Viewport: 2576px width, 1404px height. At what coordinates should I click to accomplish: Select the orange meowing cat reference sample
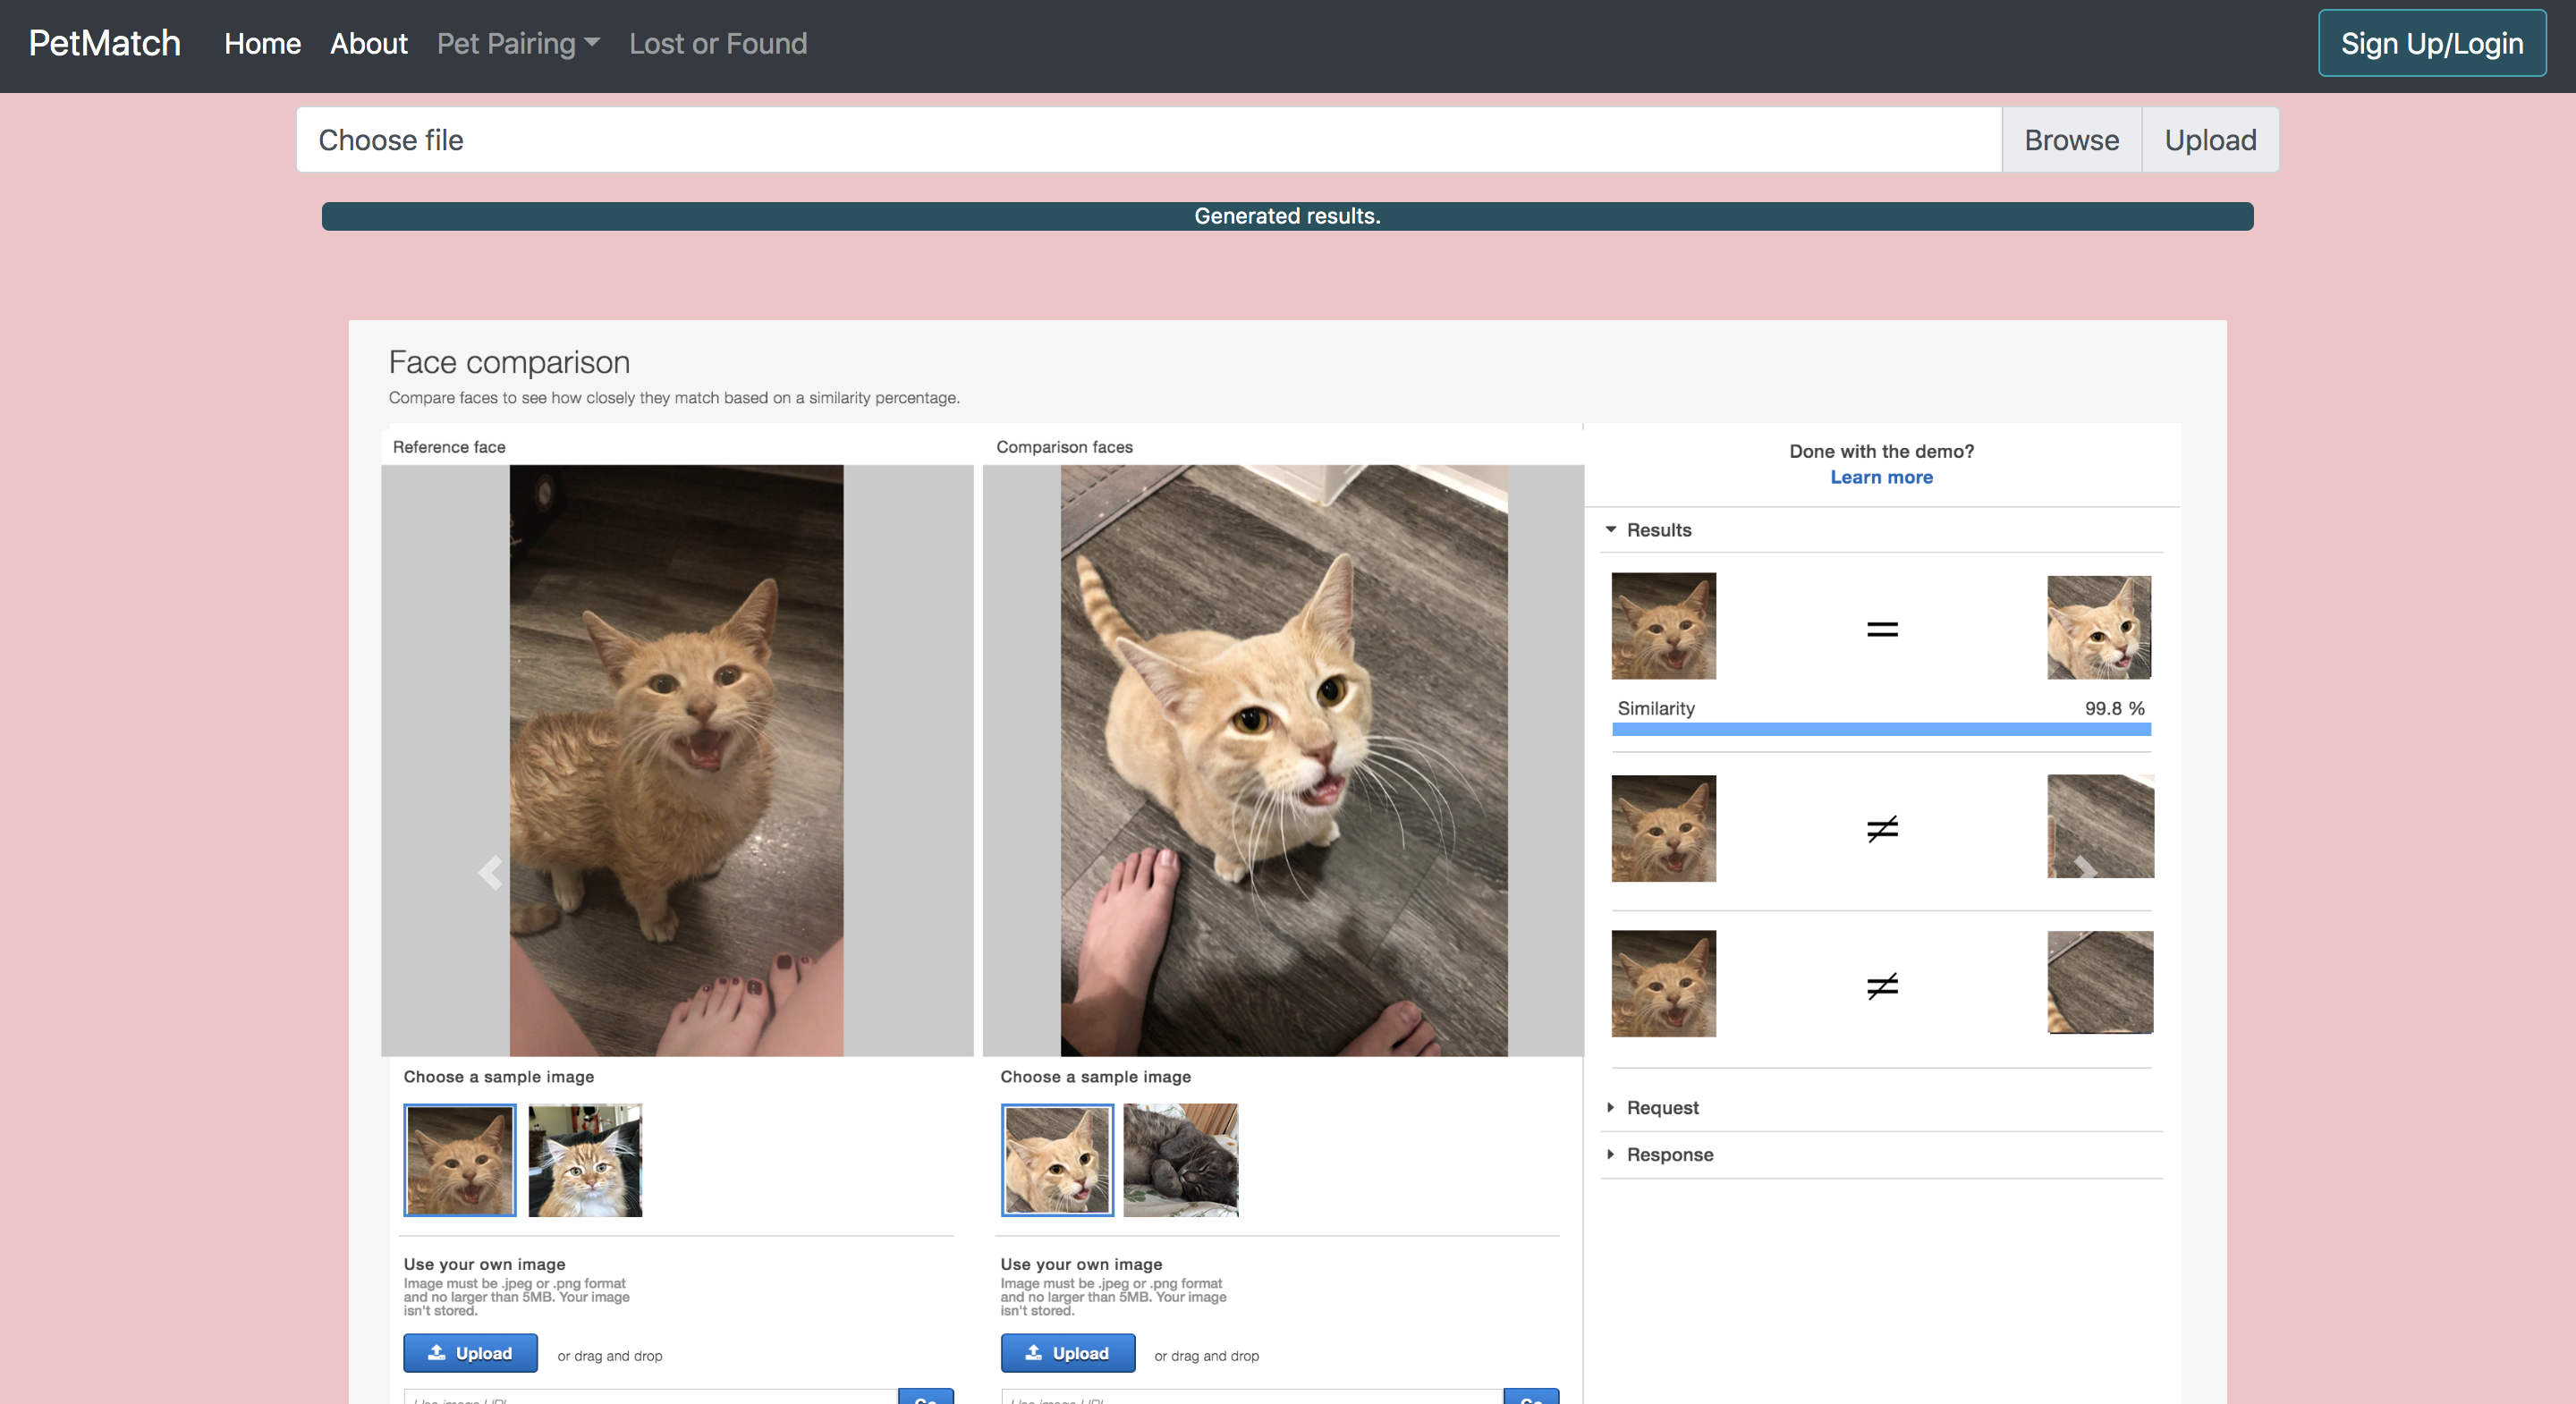pyautogui.click(x=460, y=1160)
